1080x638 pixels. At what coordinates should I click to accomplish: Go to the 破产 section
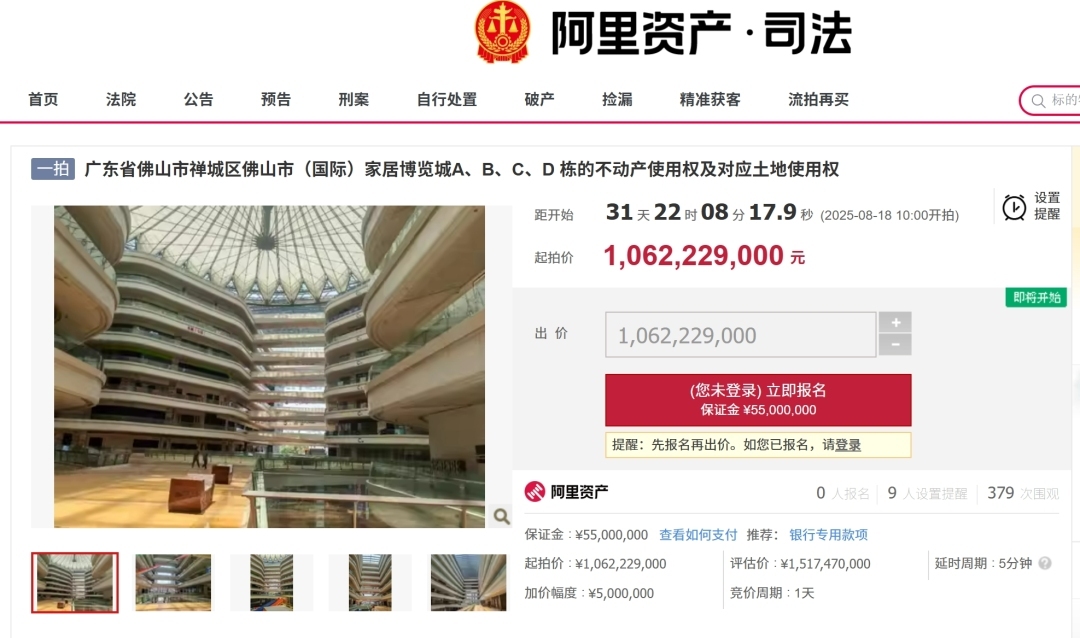539,99
